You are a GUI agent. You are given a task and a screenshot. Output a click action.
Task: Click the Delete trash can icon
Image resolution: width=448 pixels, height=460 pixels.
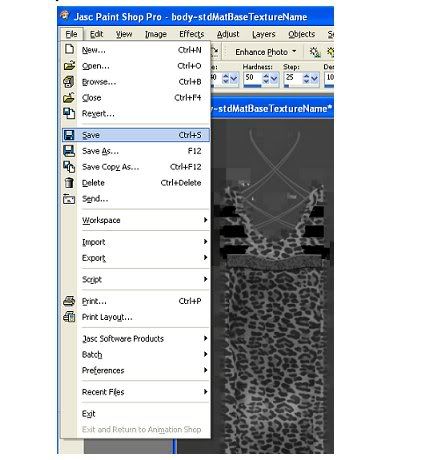(x=69, y=183)
